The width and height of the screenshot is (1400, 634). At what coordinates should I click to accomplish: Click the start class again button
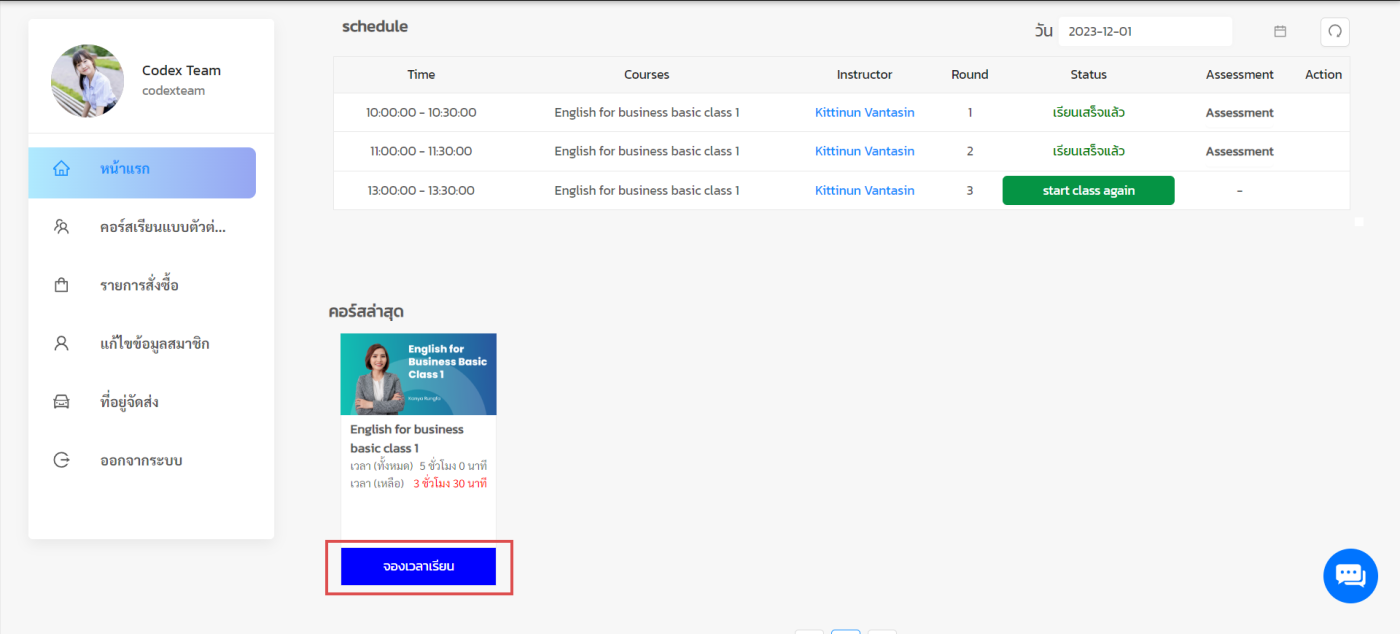pos(1088,191)
